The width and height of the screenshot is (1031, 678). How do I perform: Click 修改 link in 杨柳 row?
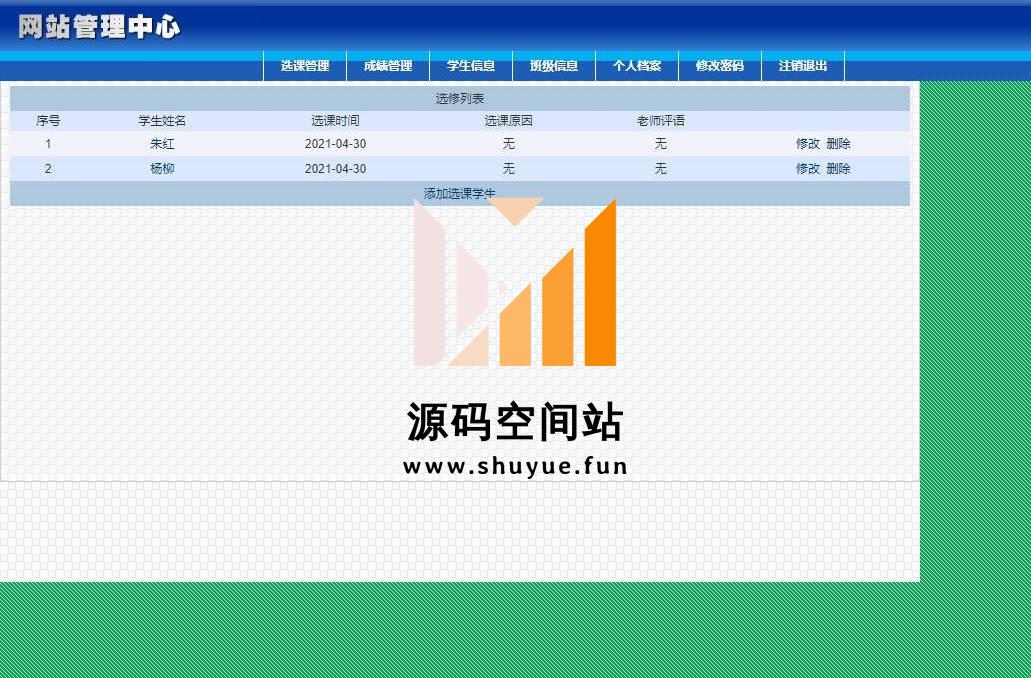point(807,168)
